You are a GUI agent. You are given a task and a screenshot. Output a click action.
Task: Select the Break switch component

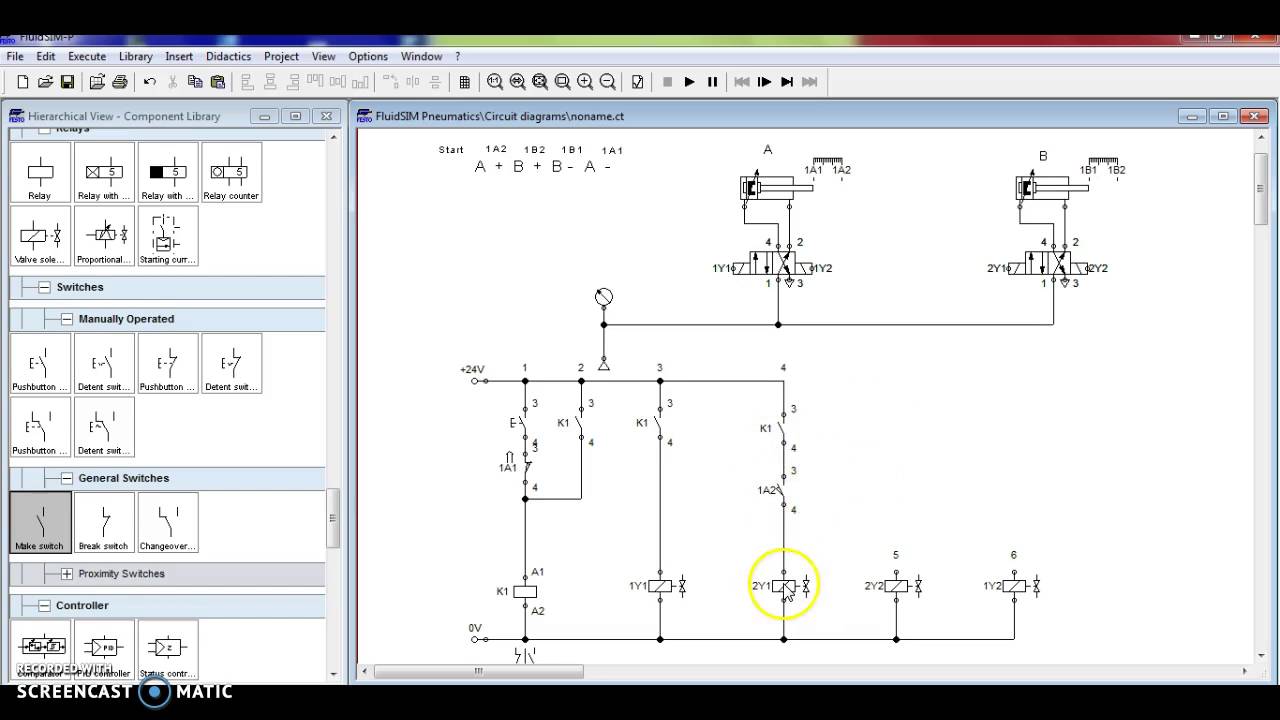(x=104, y=522)
